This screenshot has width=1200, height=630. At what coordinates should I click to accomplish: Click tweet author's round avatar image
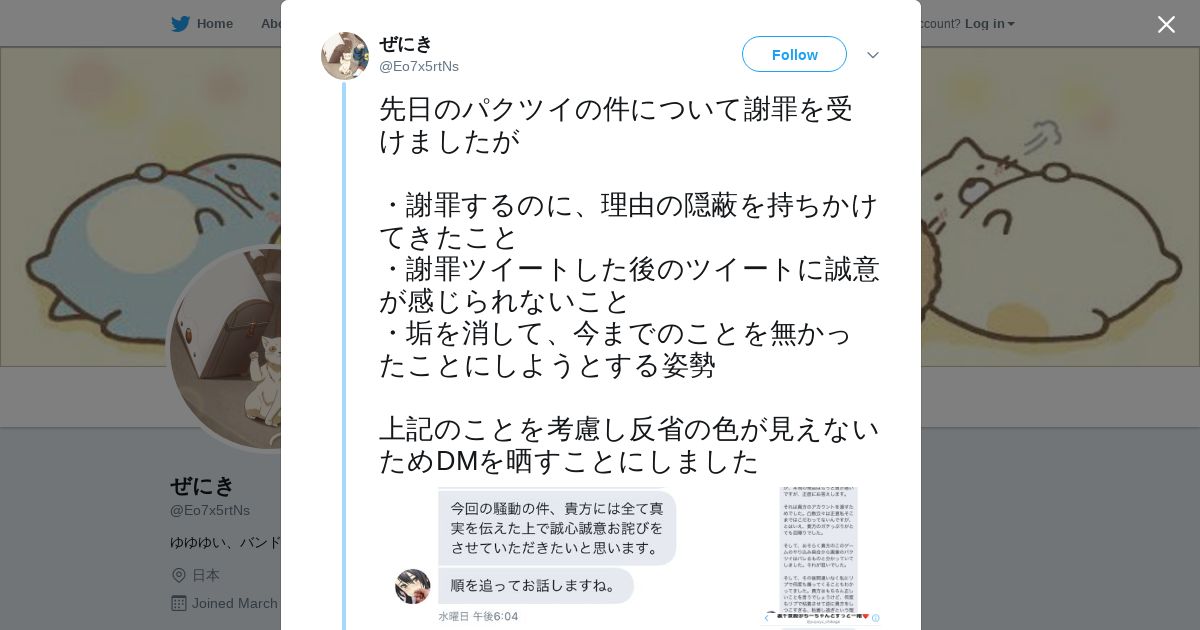[x=345, y=56]
